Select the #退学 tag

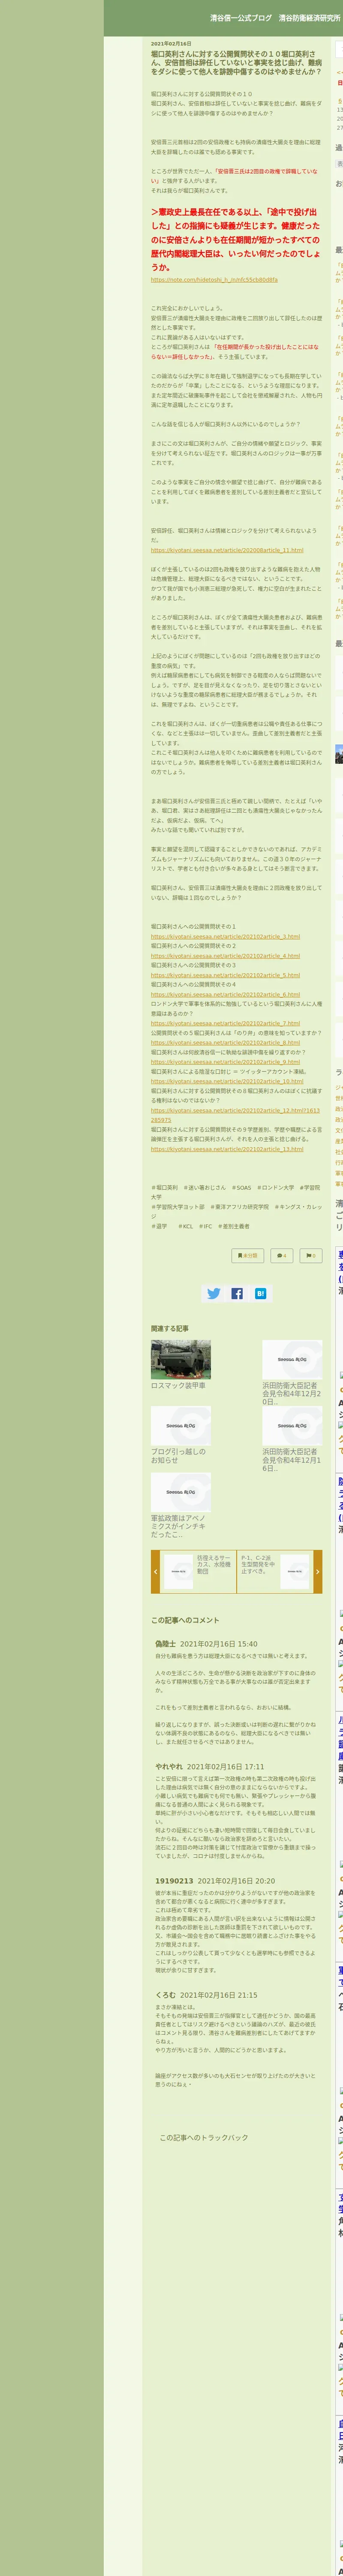[x=160, y=1226]
